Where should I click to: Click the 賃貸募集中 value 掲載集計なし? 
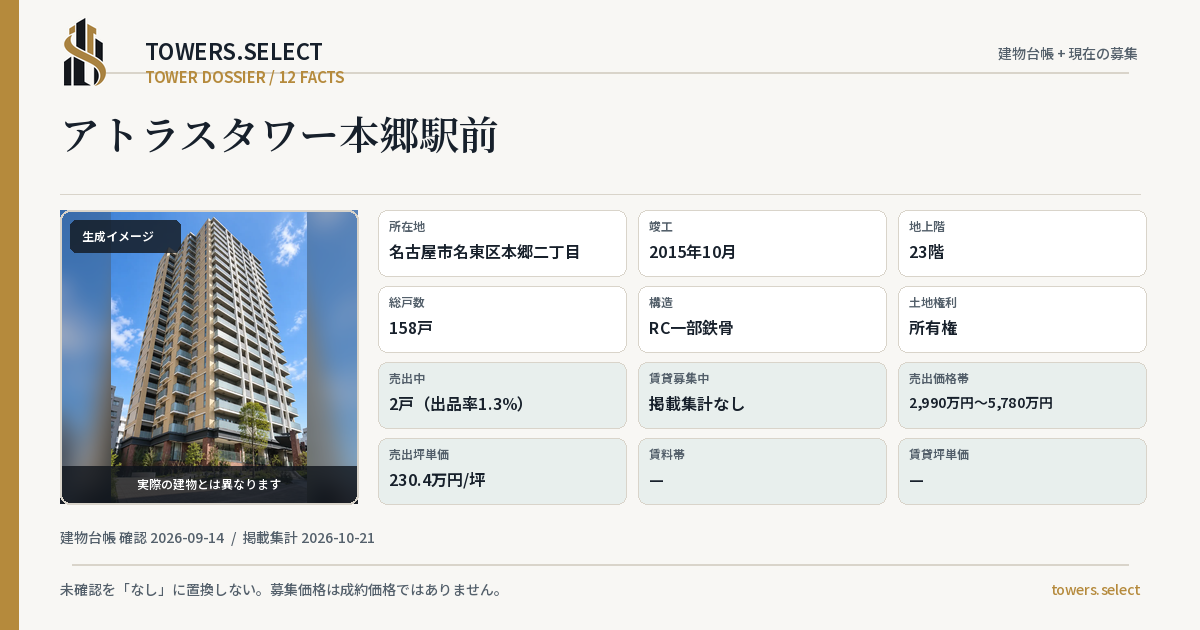point(697,404)
